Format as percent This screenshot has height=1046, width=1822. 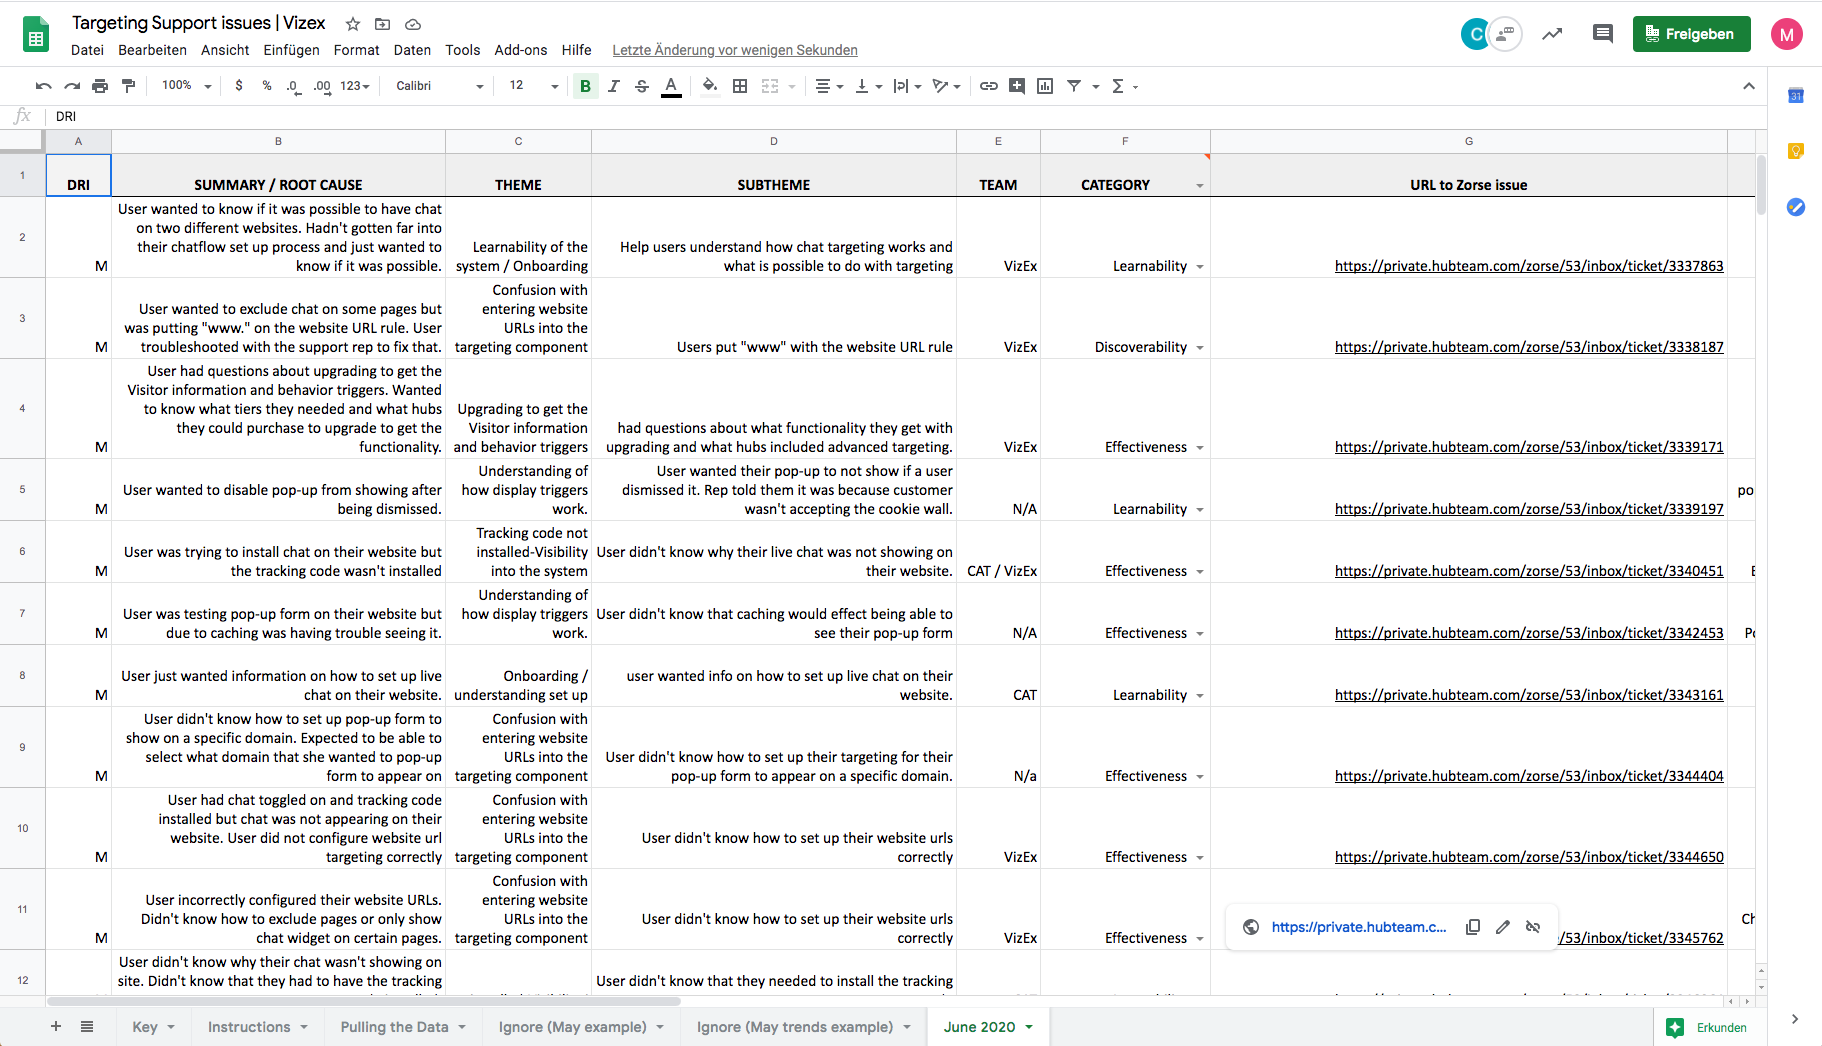click(267, 86)
